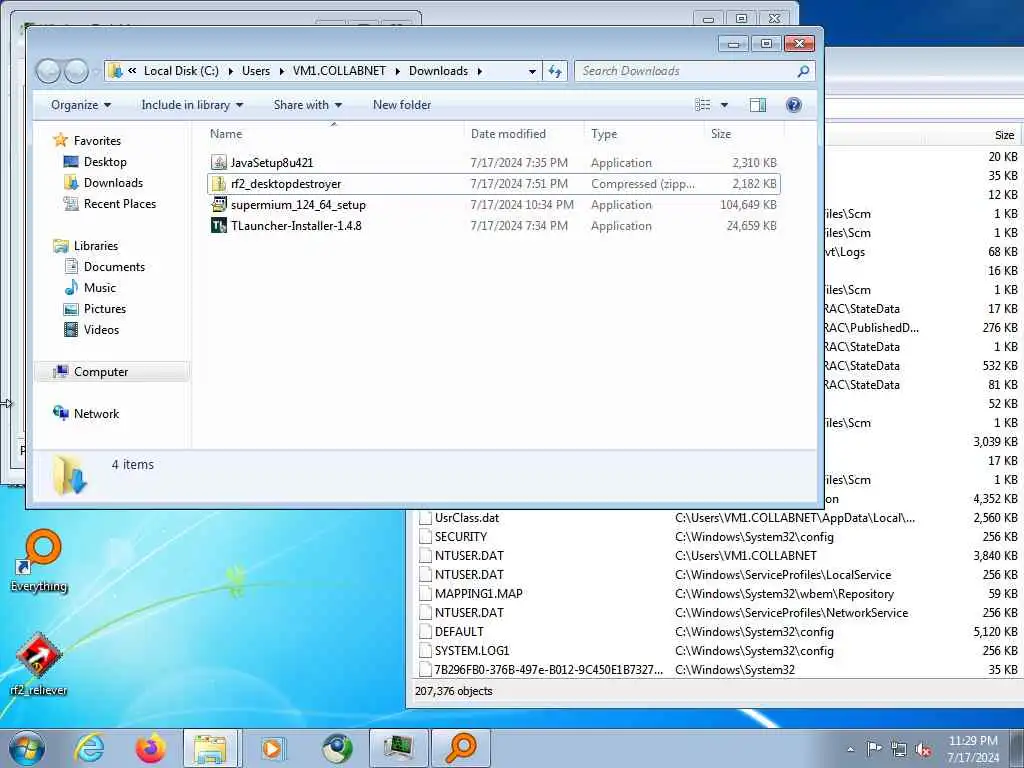Image resolution: width=1024 pixels, height=768 pixels.
Task: Open the monitor app taskbar button
Action: [398, 748]
